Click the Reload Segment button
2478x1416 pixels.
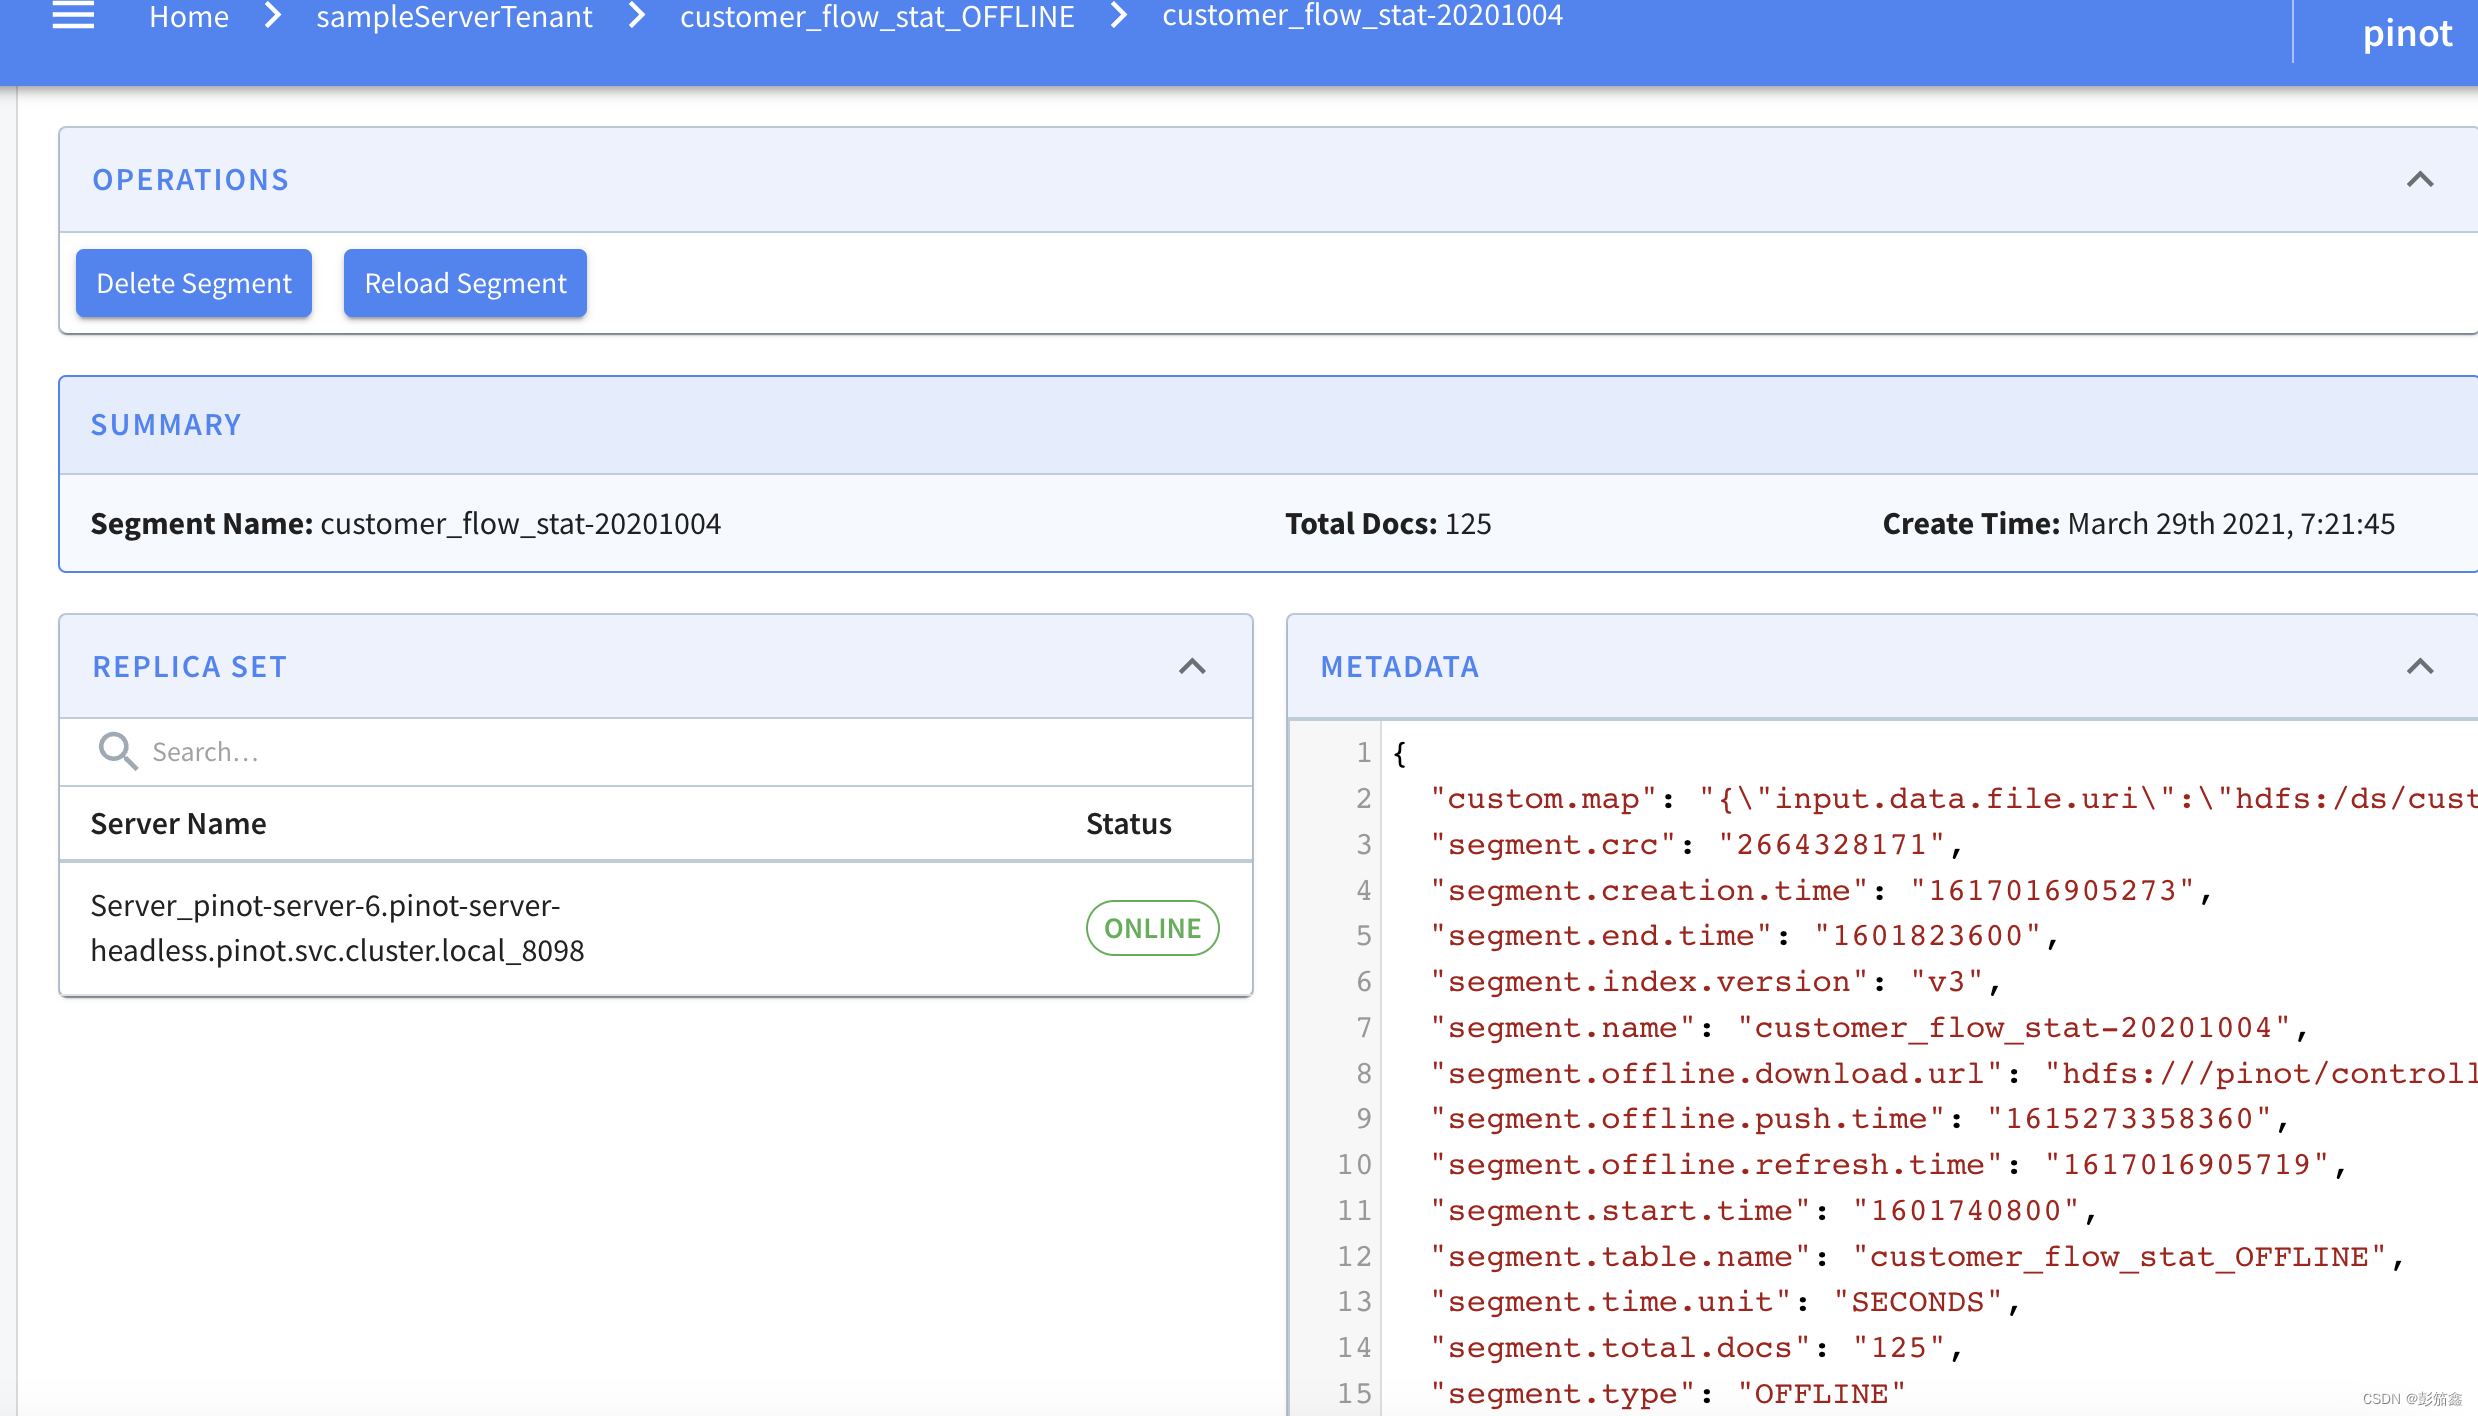(465, 284)
